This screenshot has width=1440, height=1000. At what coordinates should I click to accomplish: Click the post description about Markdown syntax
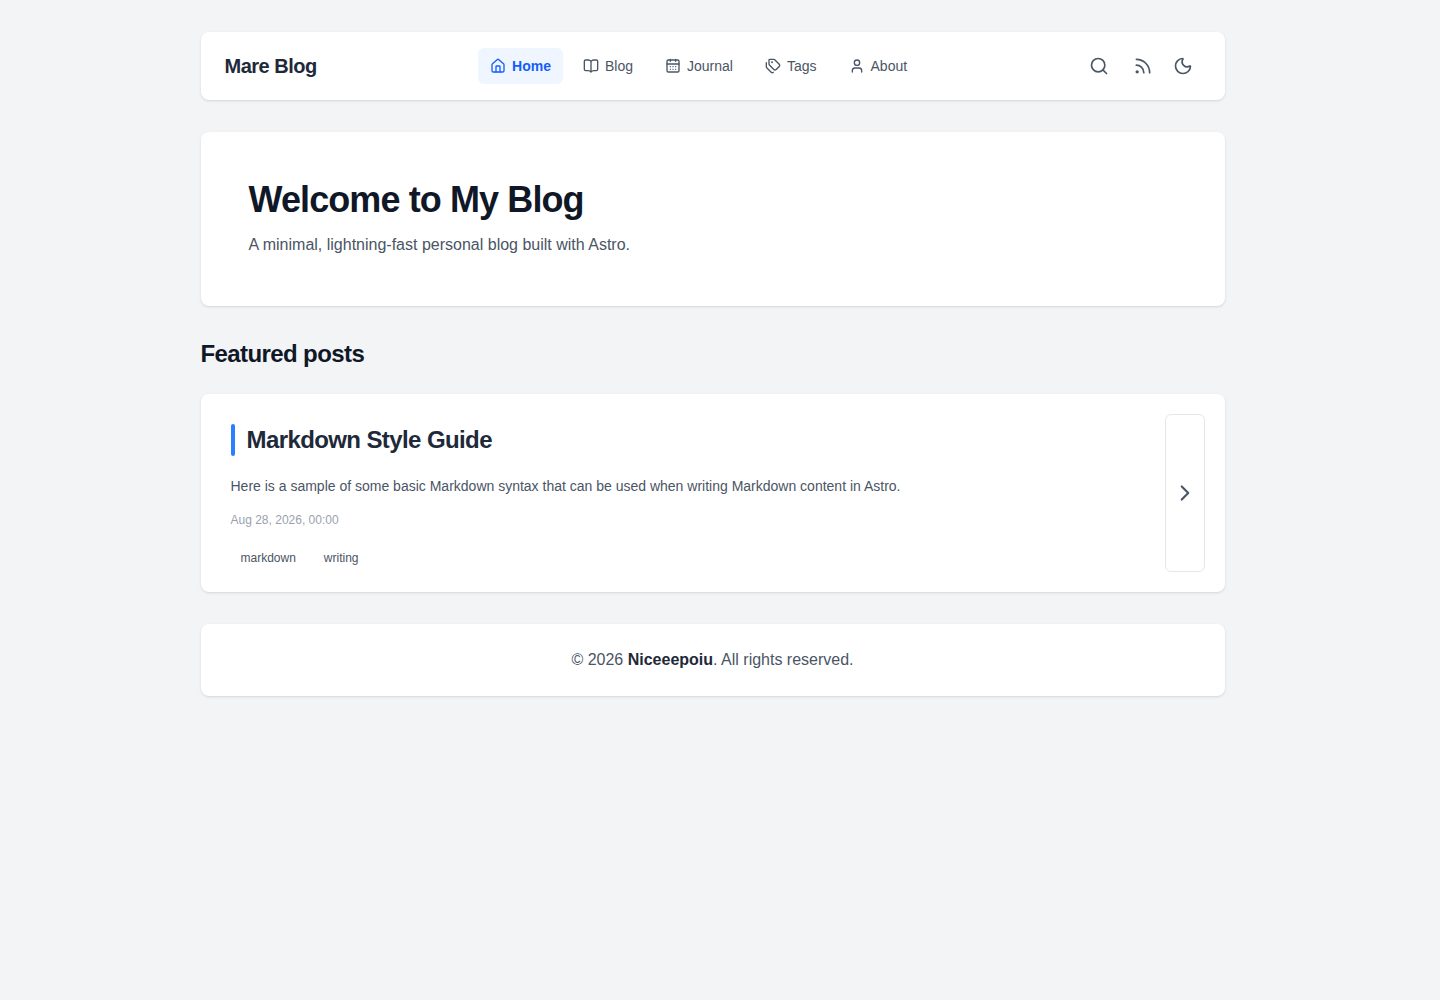pos(565,486)
